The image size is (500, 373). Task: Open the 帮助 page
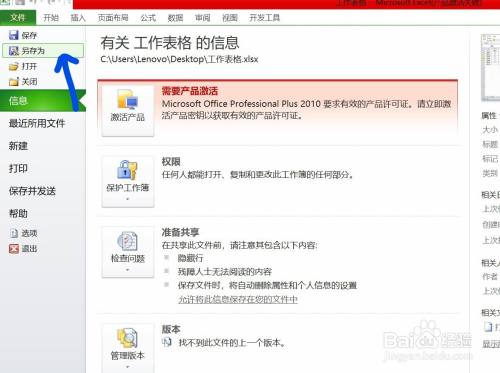tap(18, 213)
